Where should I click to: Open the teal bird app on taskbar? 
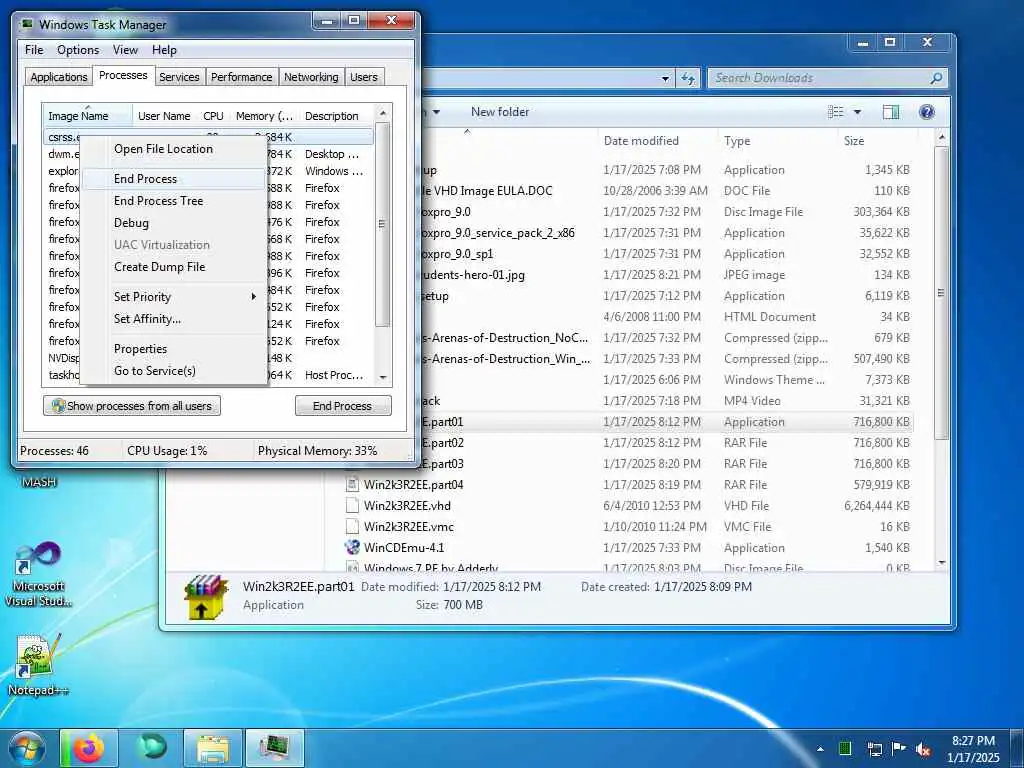[152, 748]
